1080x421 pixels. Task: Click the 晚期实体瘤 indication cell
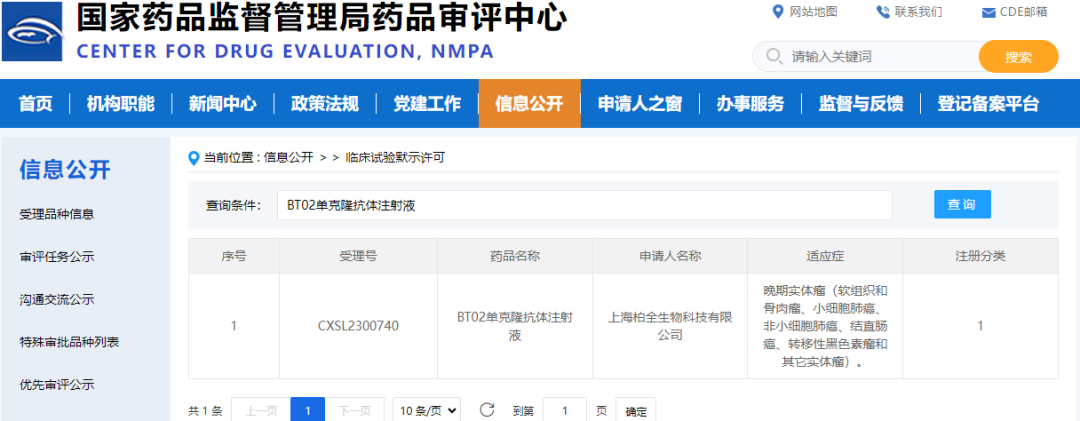pyautogui.click(x=825, y=326)
